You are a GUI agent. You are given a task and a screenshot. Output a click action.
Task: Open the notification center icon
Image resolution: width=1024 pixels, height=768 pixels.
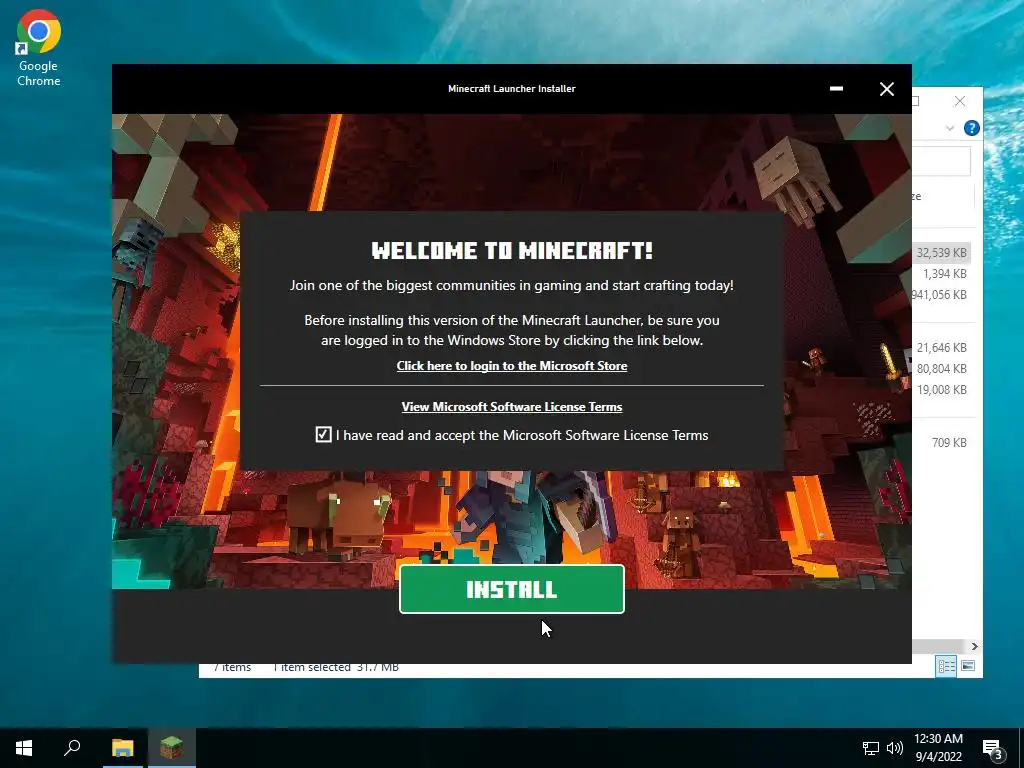993,748
